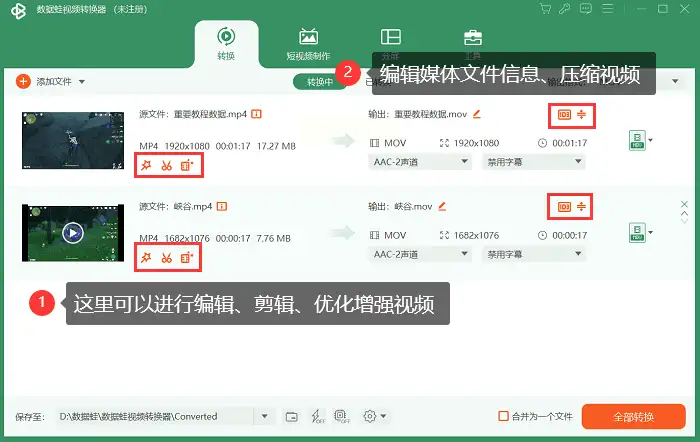Switch to the 转换 tab

click(226, 44)
